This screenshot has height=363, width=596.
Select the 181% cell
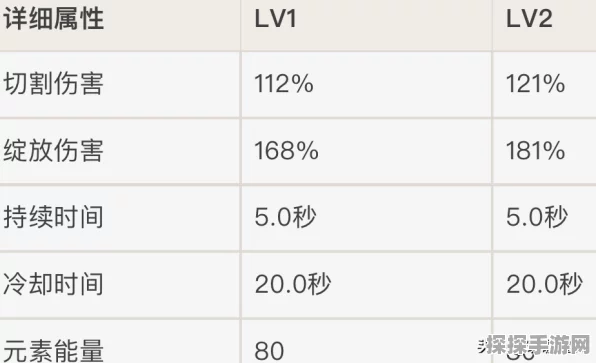(535, 151)
